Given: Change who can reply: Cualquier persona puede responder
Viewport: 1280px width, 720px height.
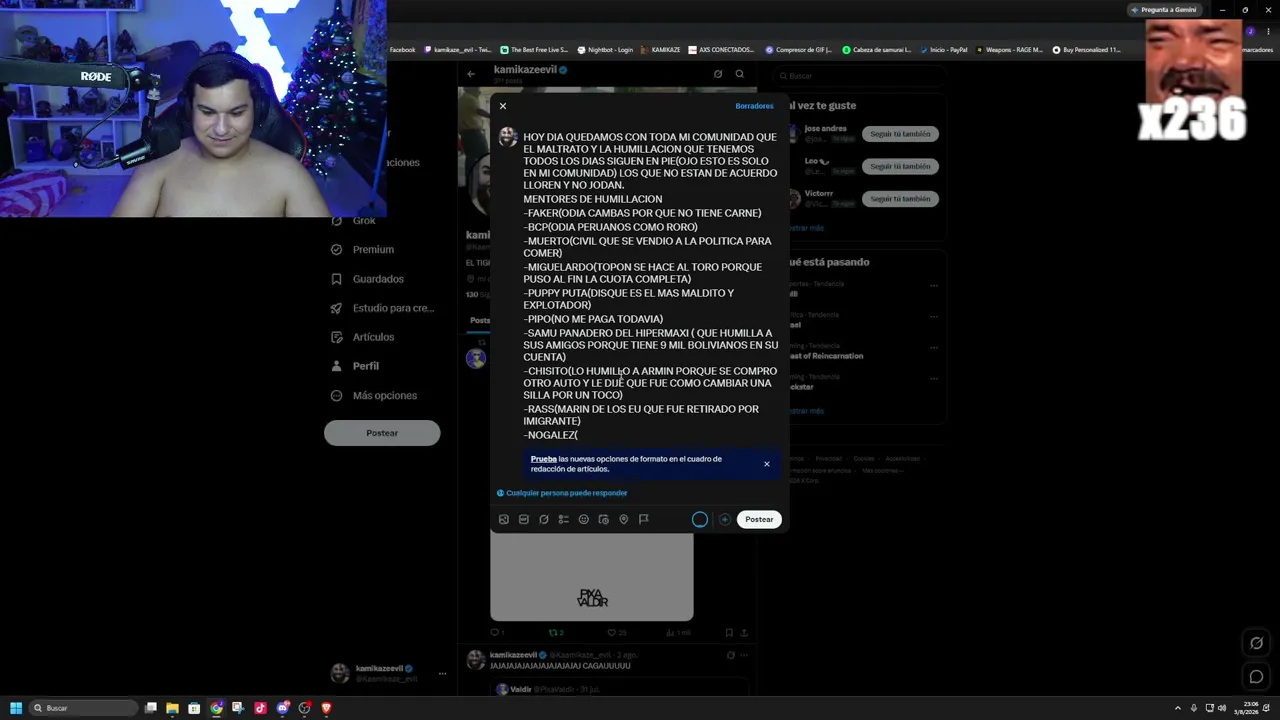Looking at the screenshot, I should click(562, 493).
